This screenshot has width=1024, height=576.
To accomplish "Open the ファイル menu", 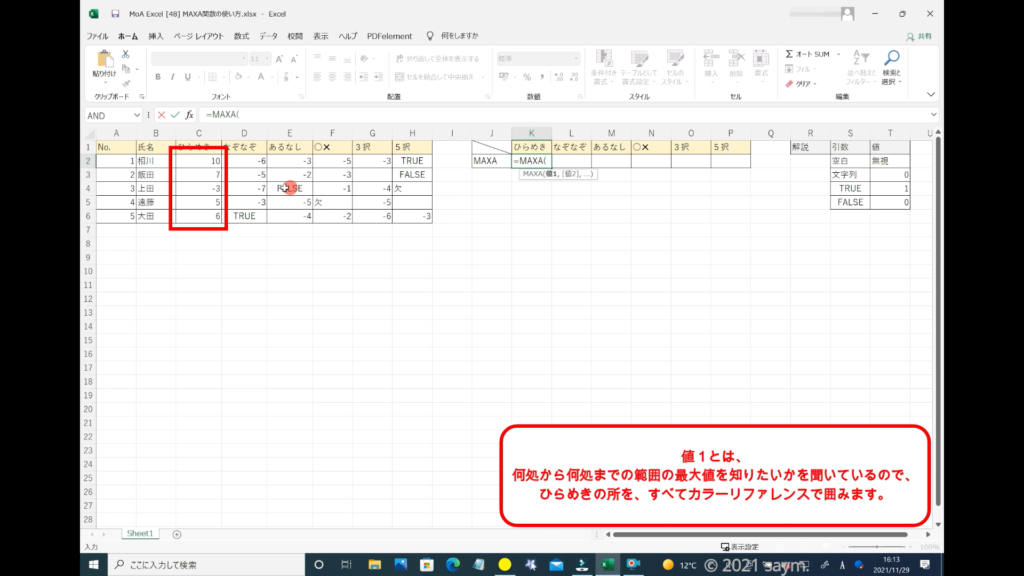I will [97, 36].
